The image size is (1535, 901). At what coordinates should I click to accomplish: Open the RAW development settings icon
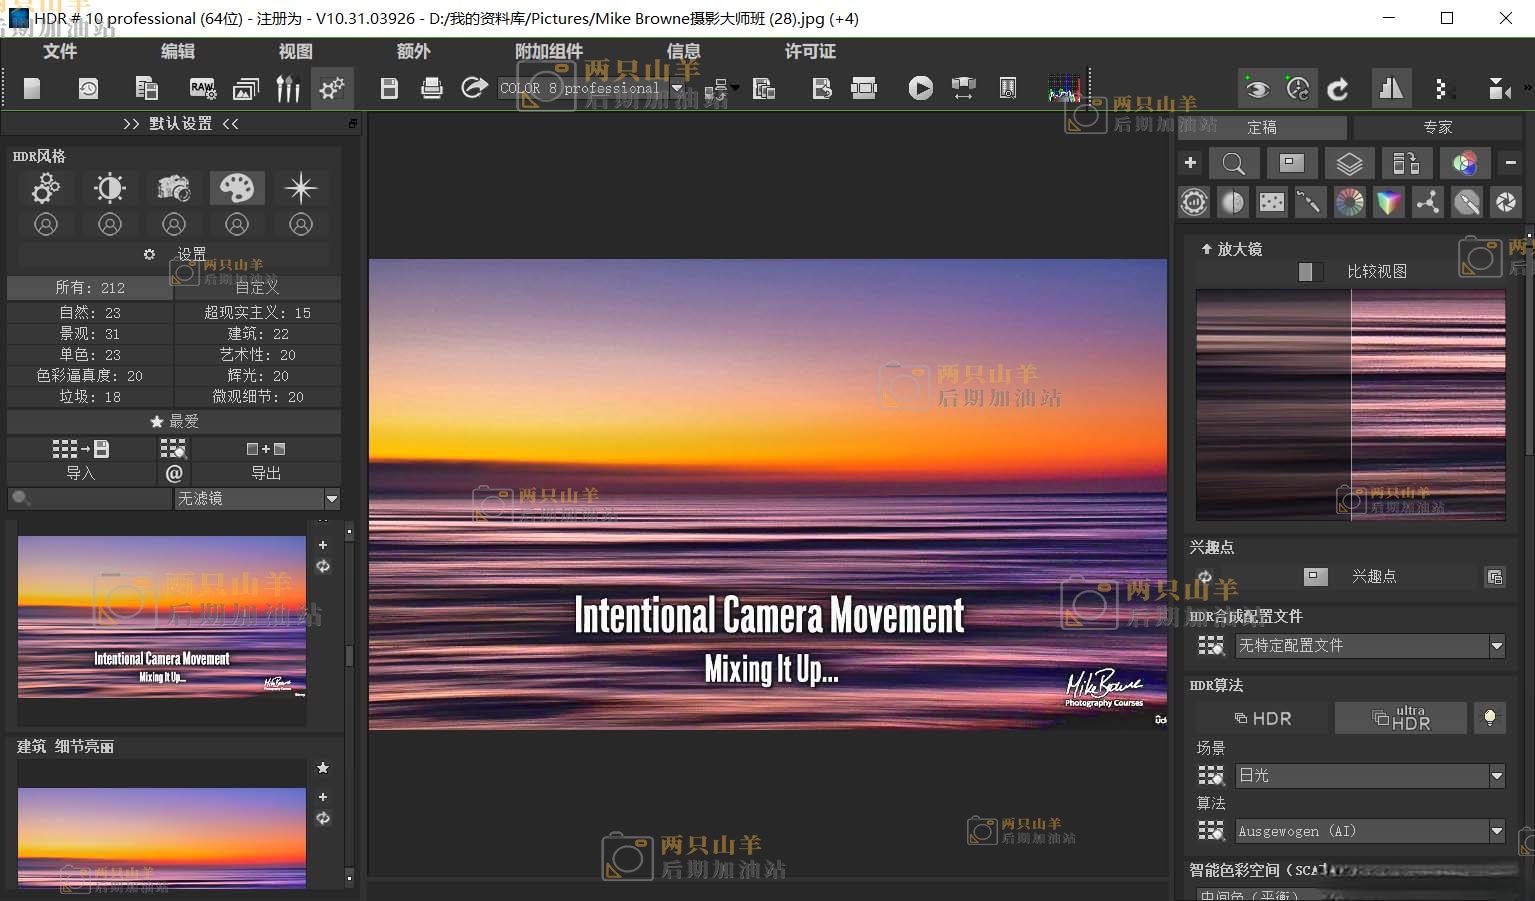pyautogui.click(x=203, y=89)
